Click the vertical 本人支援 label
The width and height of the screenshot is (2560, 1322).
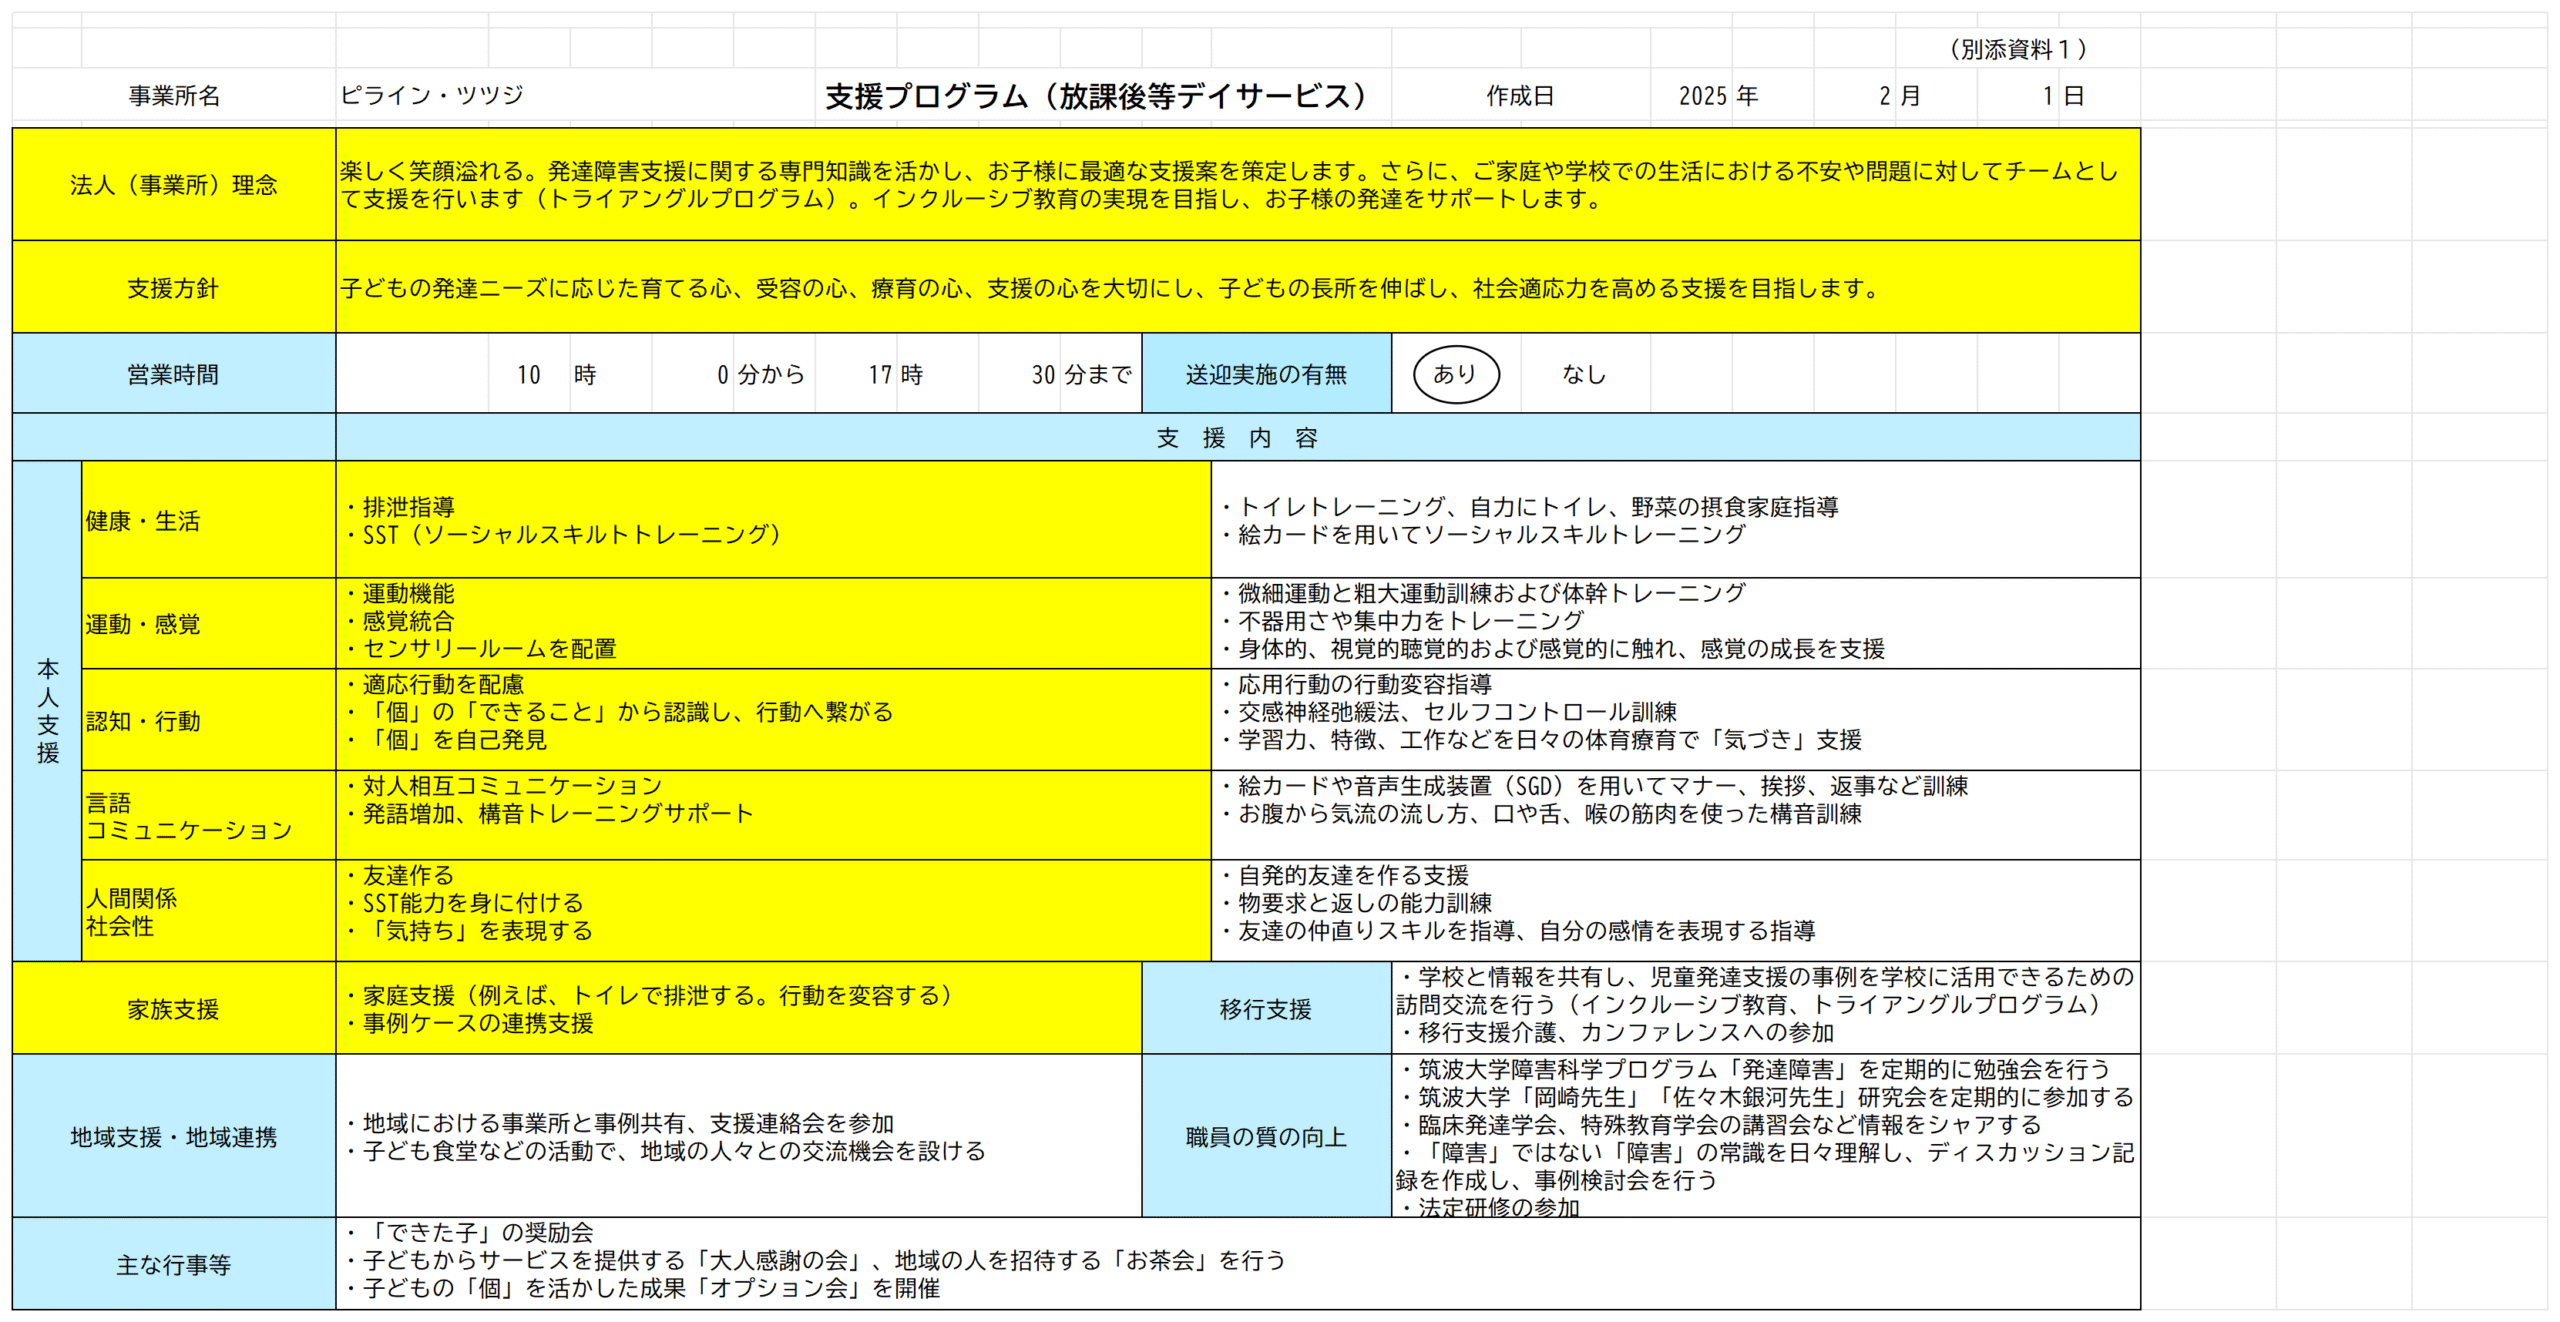coord(47,711)
